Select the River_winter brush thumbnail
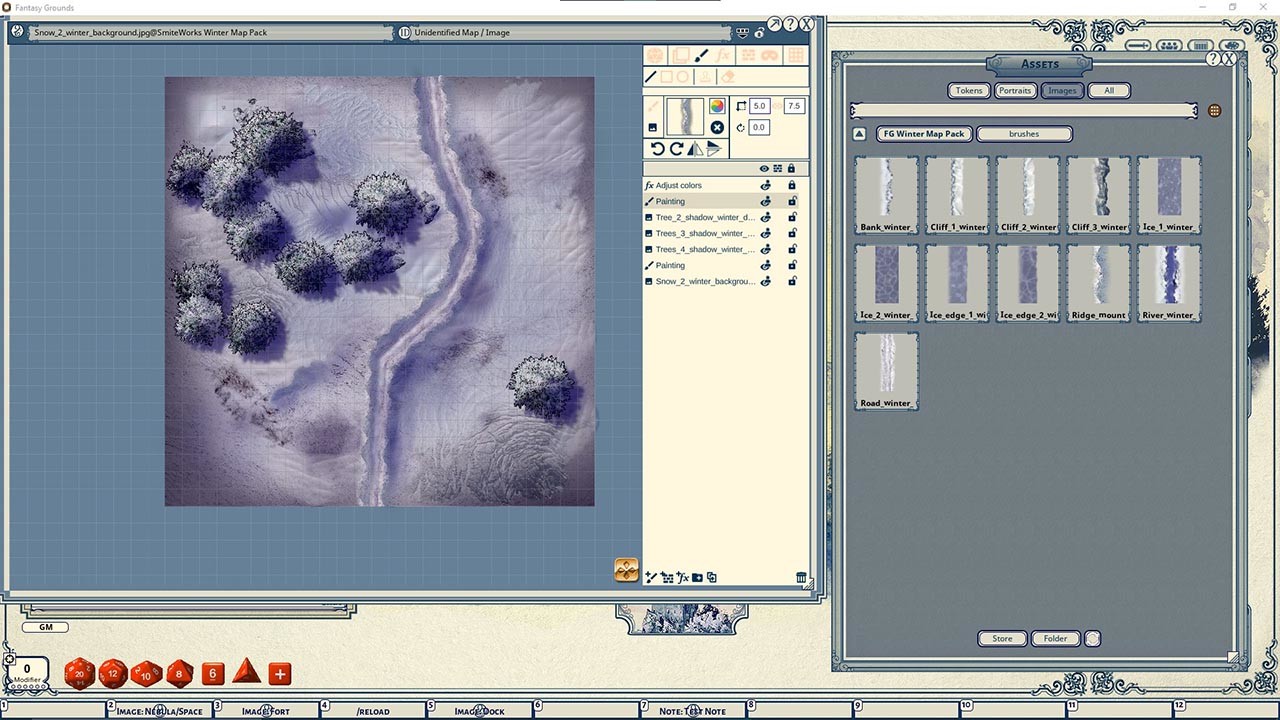The image size is (1280, 720). pos(1168,281)
